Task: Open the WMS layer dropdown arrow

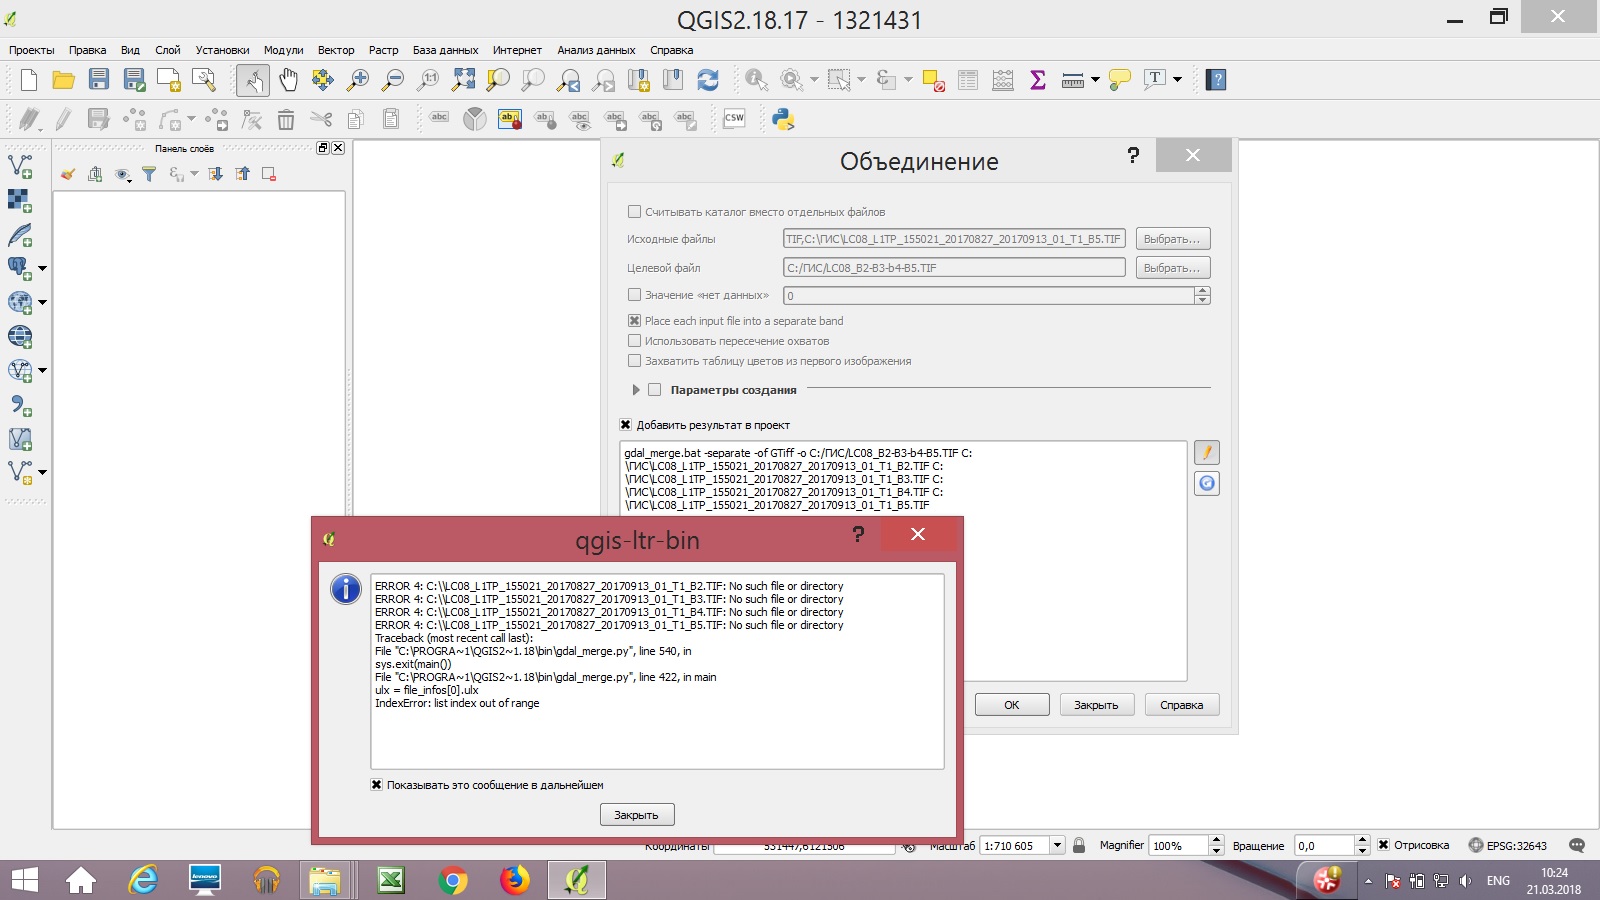Action: click(42, 303)
